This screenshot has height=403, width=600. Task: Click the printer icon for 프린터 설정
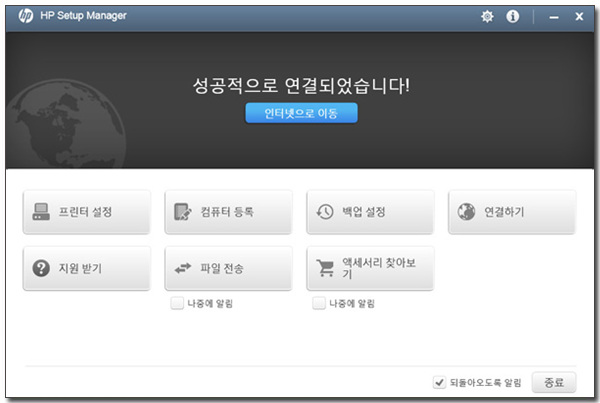[x=42, y=212]
